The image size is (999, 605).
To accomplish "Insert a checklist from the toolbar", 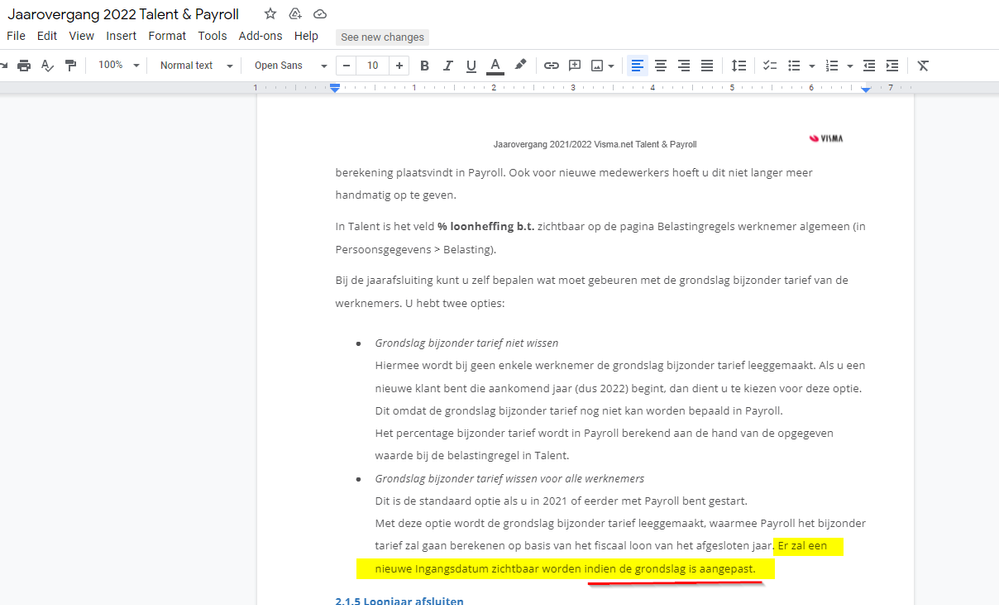I will pos(770,66).
